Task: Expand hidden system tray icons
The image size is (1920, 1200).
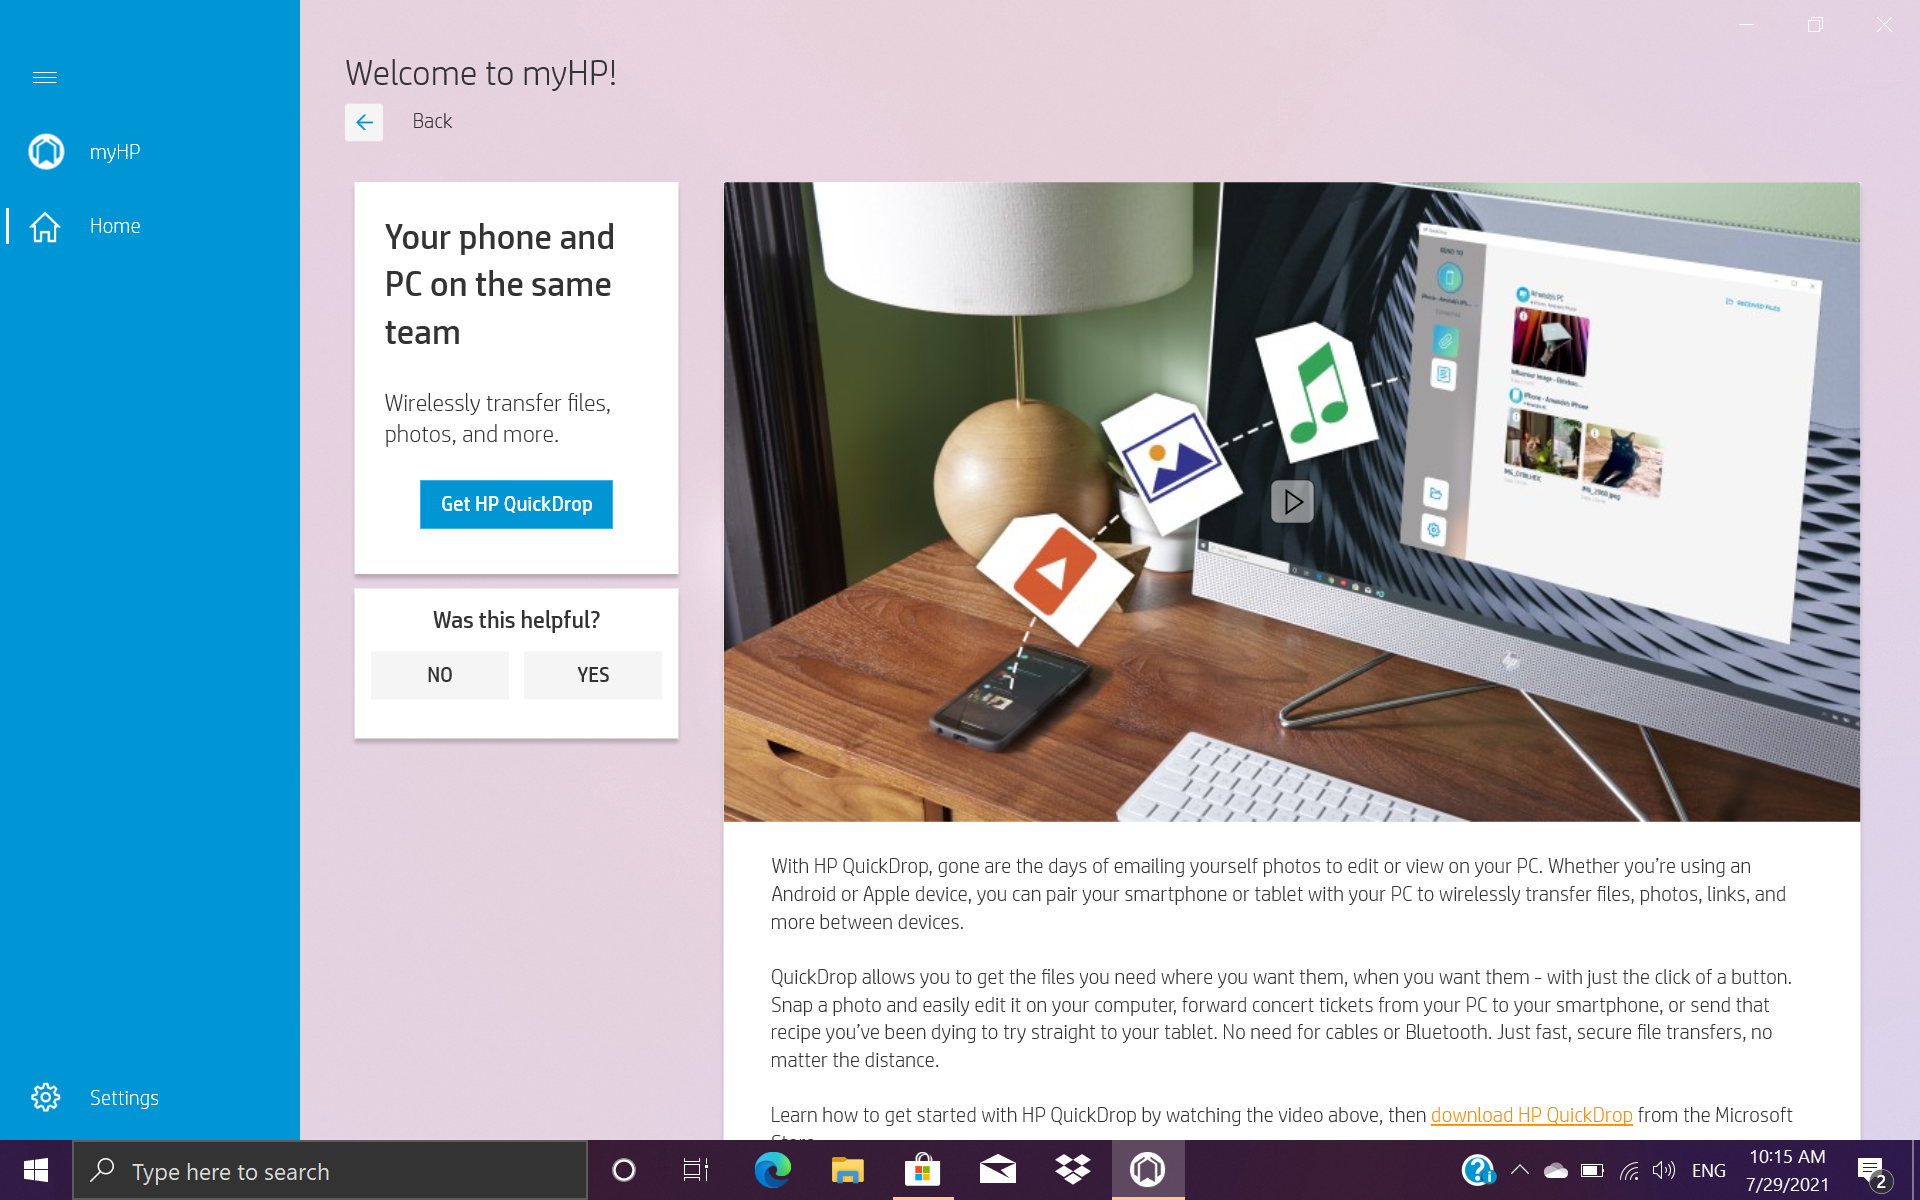Action: point(1520,1170)
